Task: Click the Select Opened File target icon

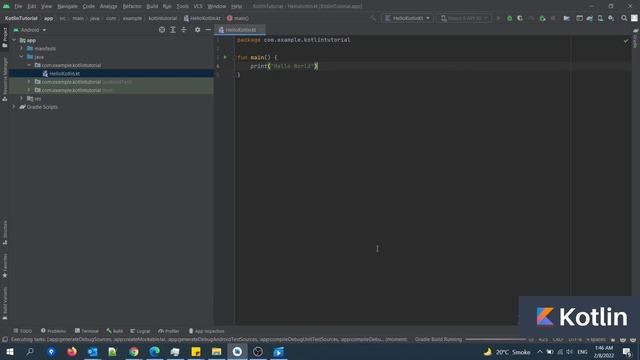Action: click(162, 30)
